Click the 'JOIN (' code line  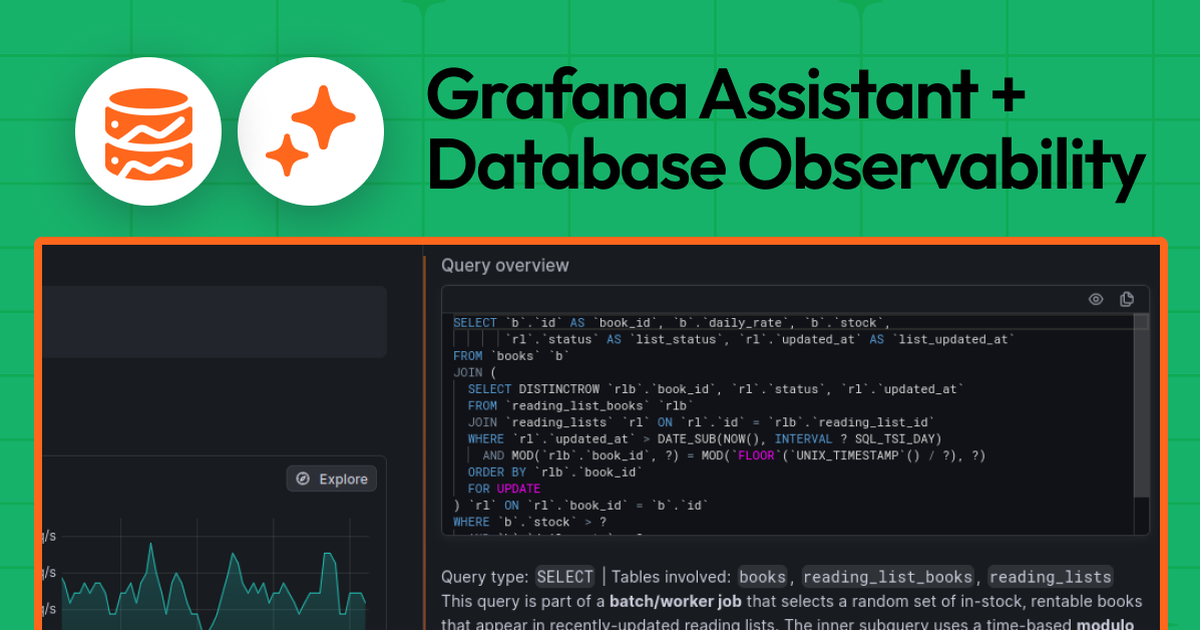475,372
